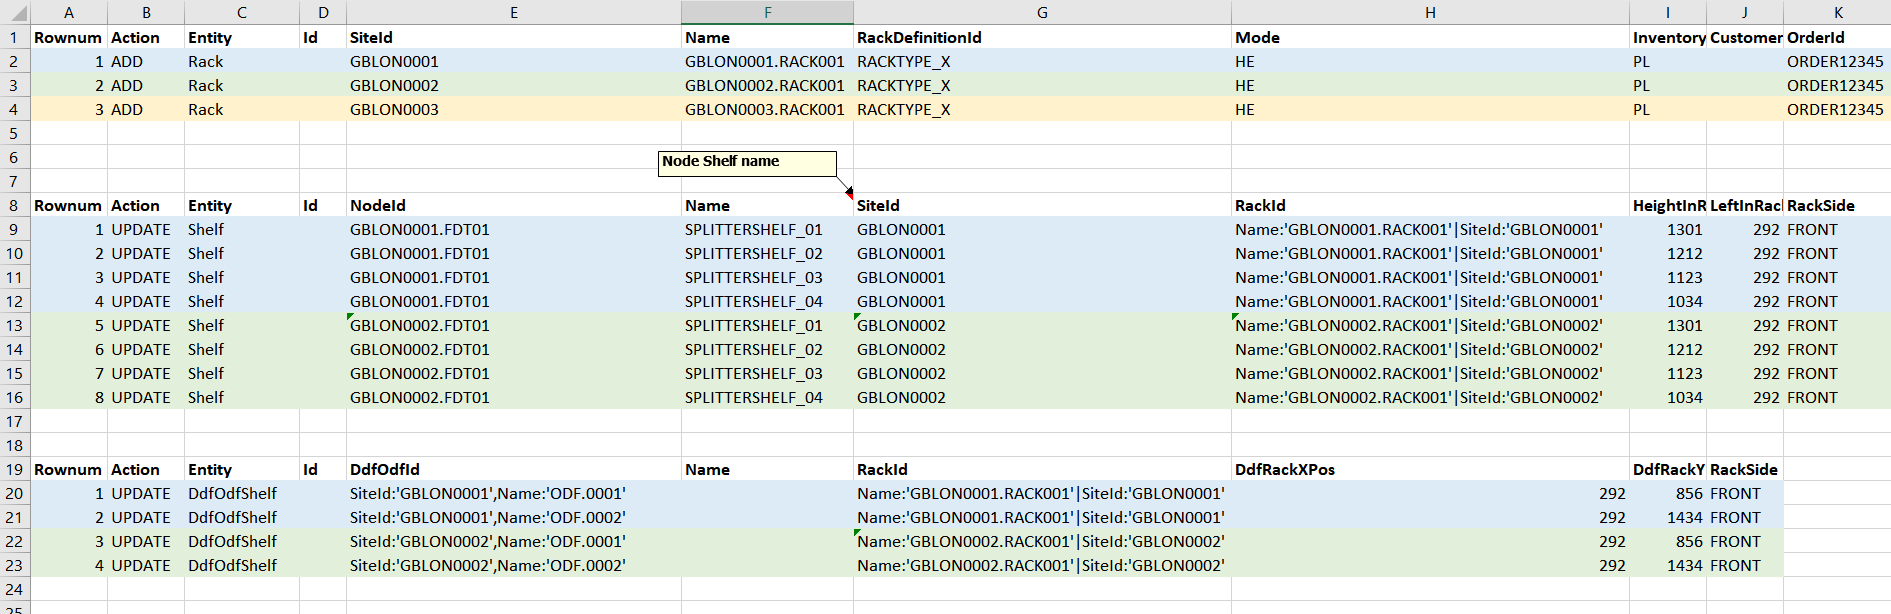Viewport: 1891px width, 614px height.
Task: Select SPLITTERSHELF_04 in row 12
Action: 767,301
